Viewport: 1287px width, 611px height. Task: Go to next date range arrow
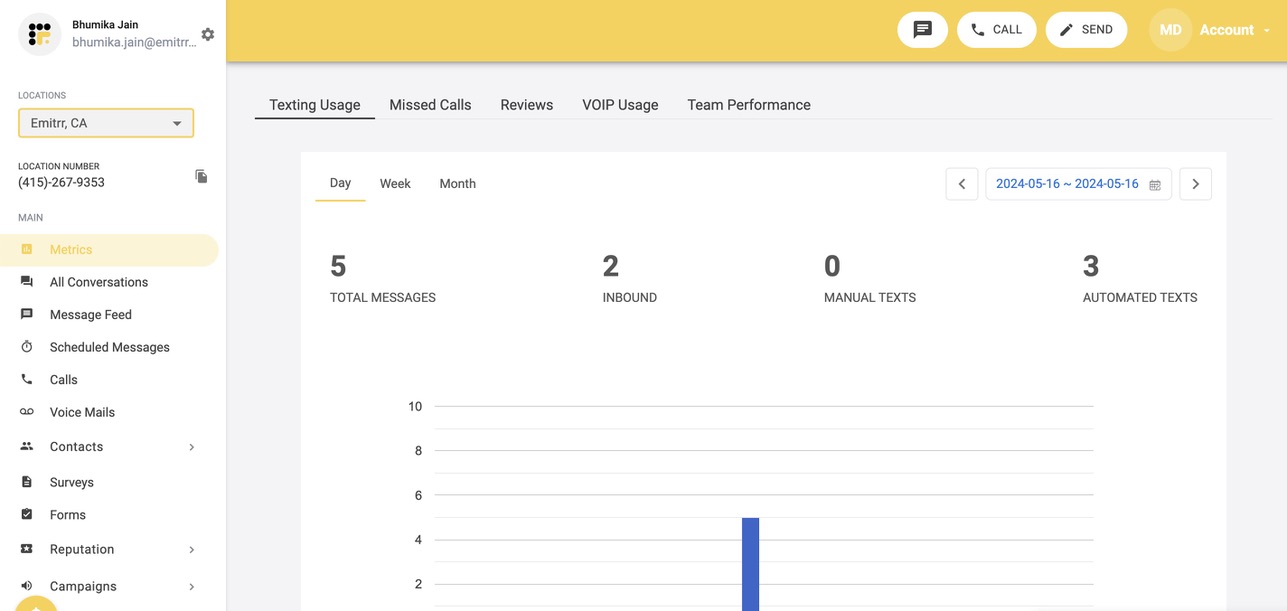[1195, 184]
